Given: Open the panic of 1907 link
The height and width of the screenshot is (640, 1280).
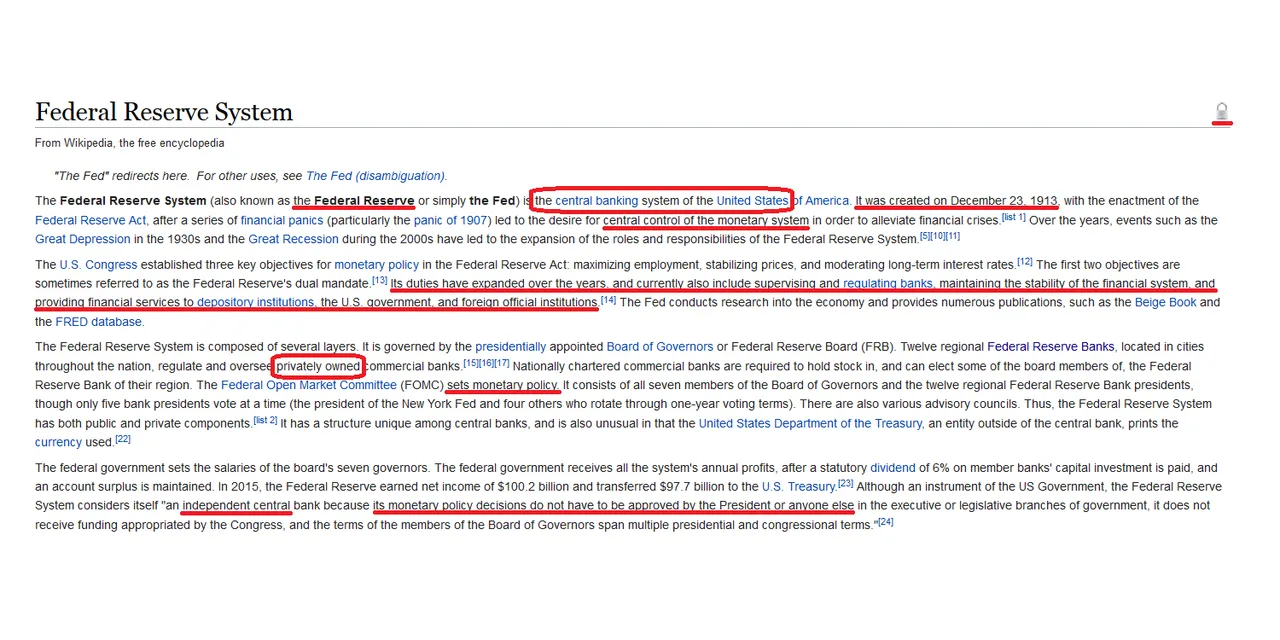Looking at the screenshot, I should click(x=451, y=220).
